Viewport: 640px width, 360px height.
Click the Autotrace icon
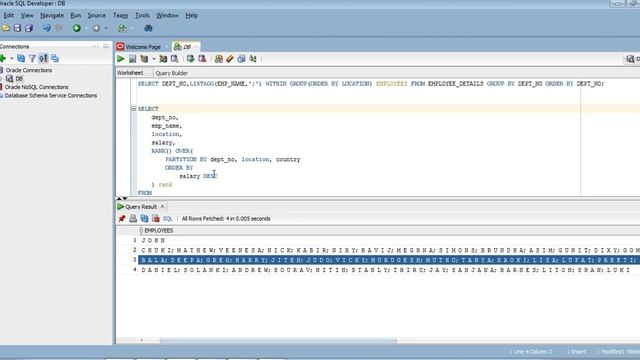click(x=163, y=59)
